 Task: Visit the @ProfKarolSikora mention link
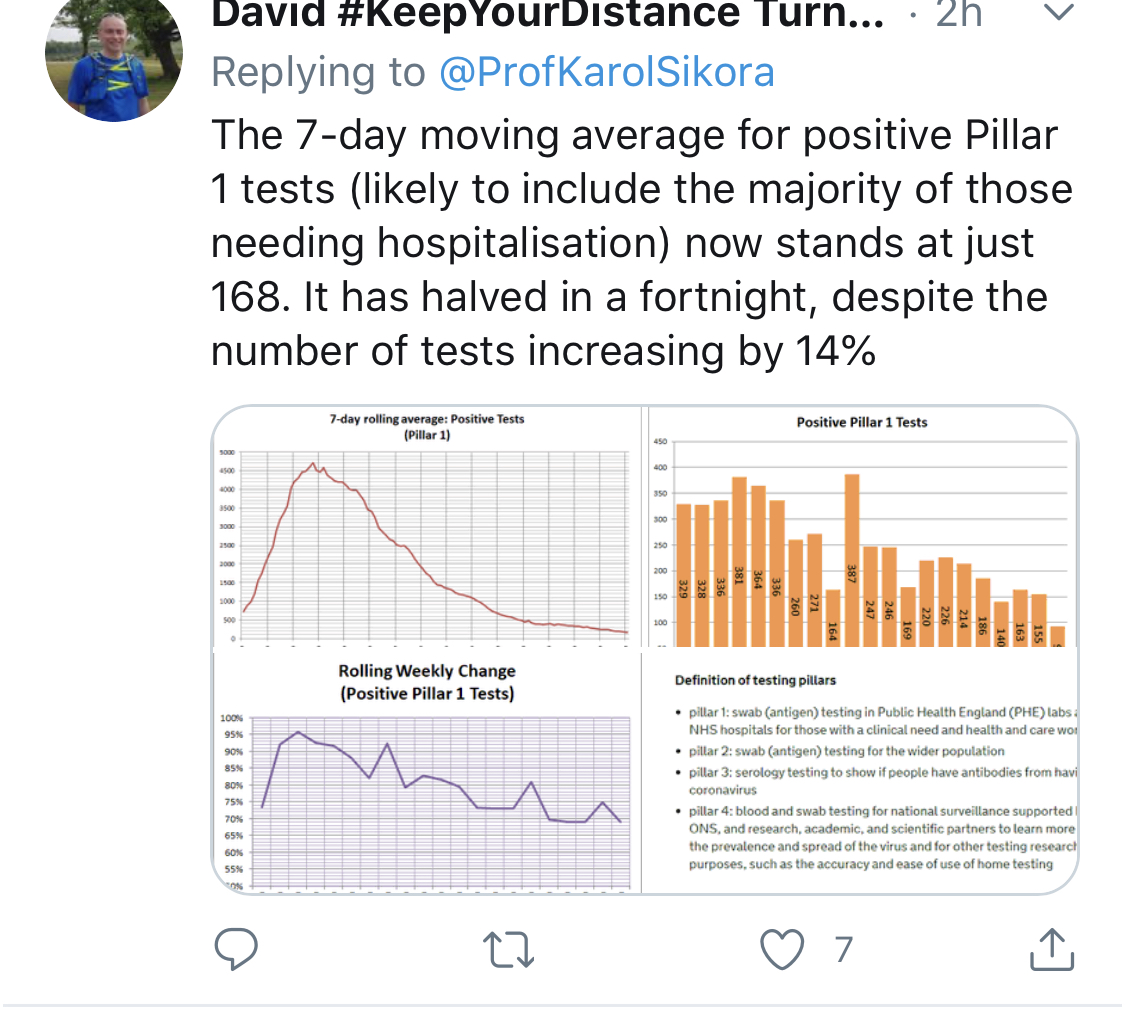[x=606, y=73]
